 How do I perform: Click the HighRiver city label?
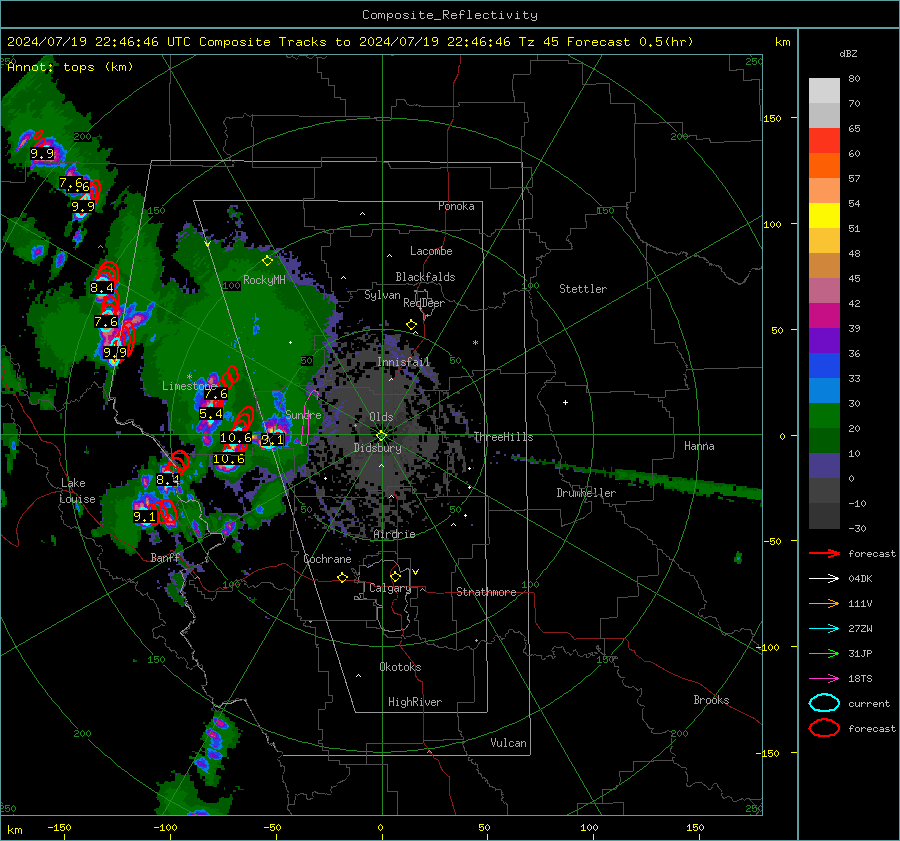(415, 702)
